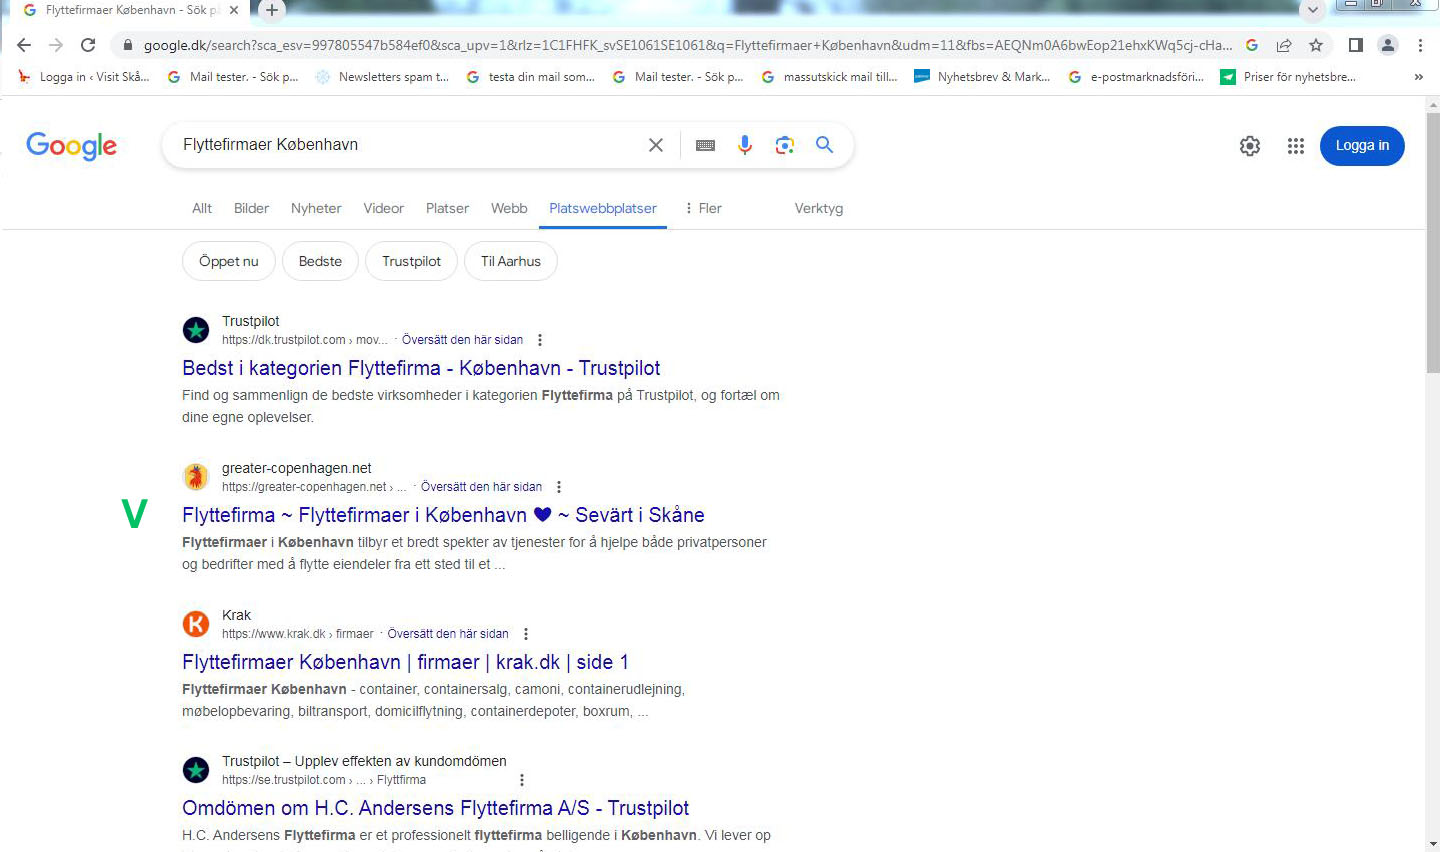Open new browser tab plus button
1440x852 pixels.
tap(272, 10)
